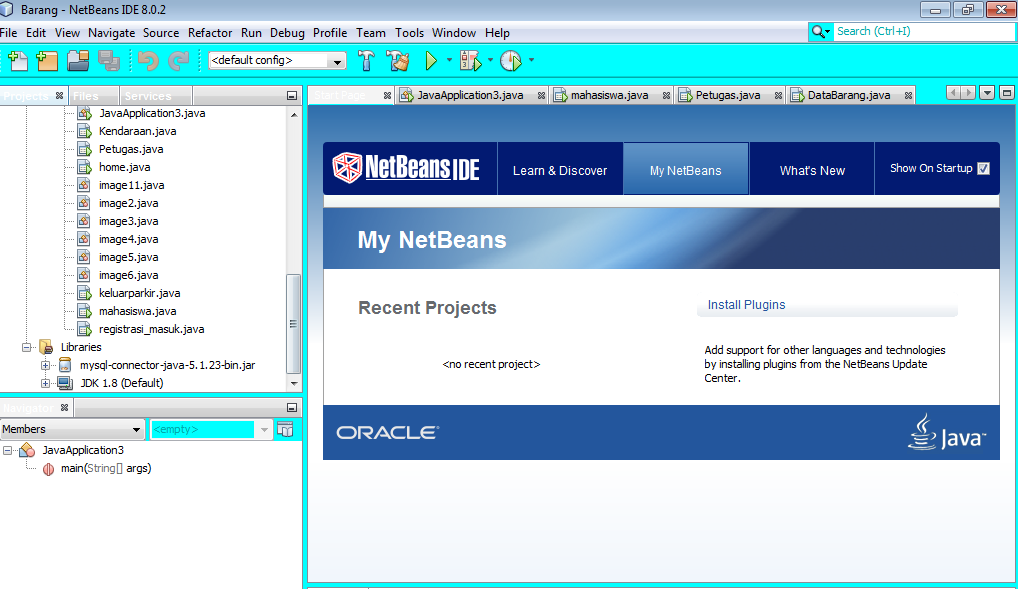The width and height of the screenshot is (1018, 589).
Task: Open the default config dropdown
Action: [x=335, y=61]
